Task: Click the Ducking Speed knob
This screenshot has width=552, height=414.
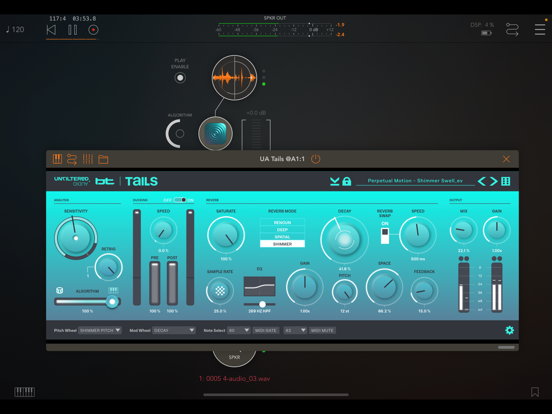Action: pyautogui.click(x=163, y=230)
